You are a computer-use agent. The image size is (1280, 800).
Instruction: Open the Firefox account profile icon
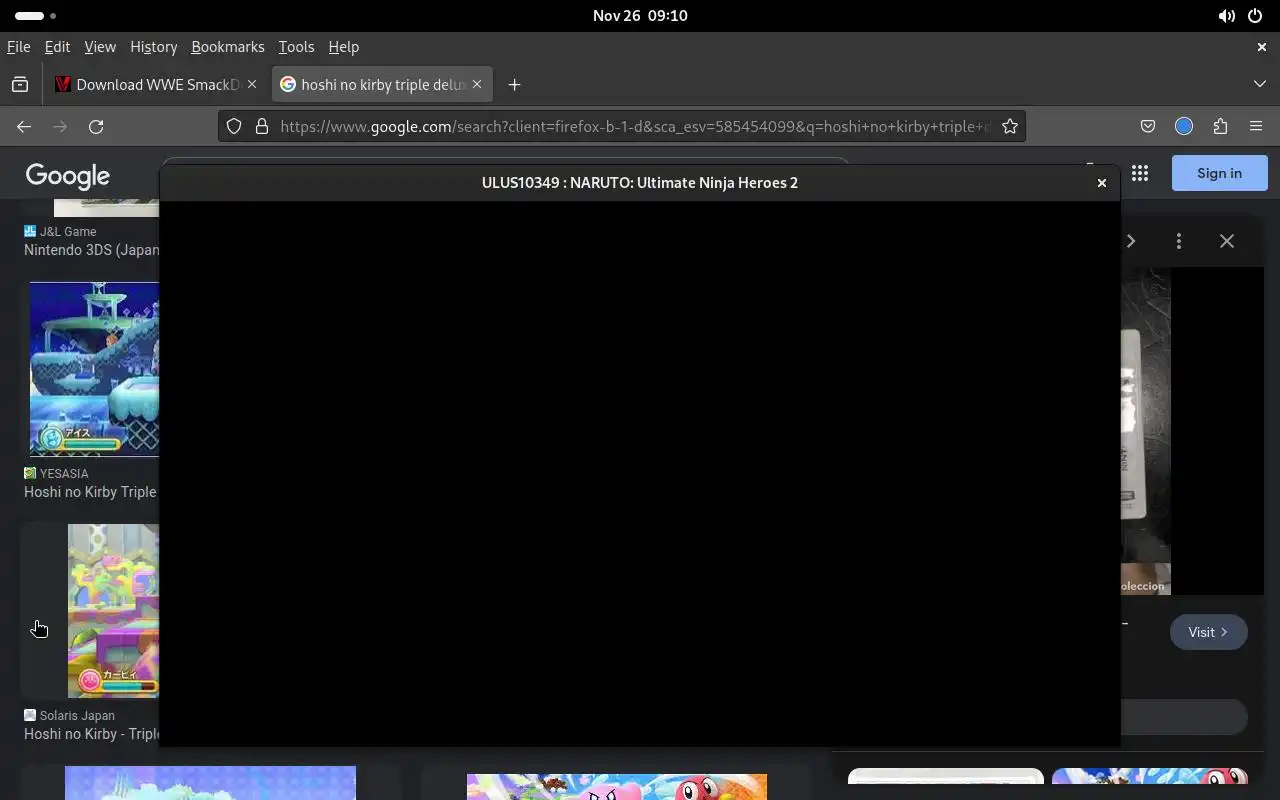coord(1184,126)
